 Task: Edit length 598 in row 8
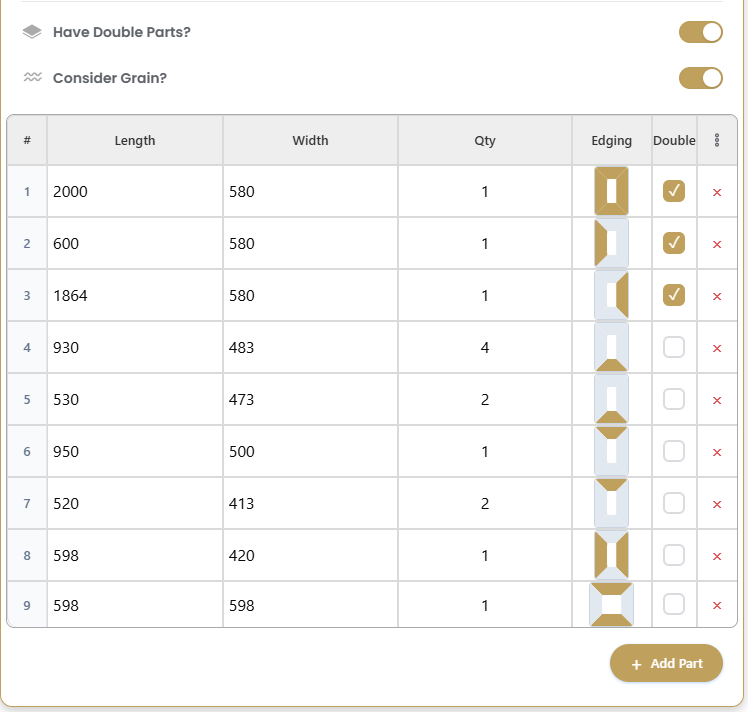tap(135, 555)
